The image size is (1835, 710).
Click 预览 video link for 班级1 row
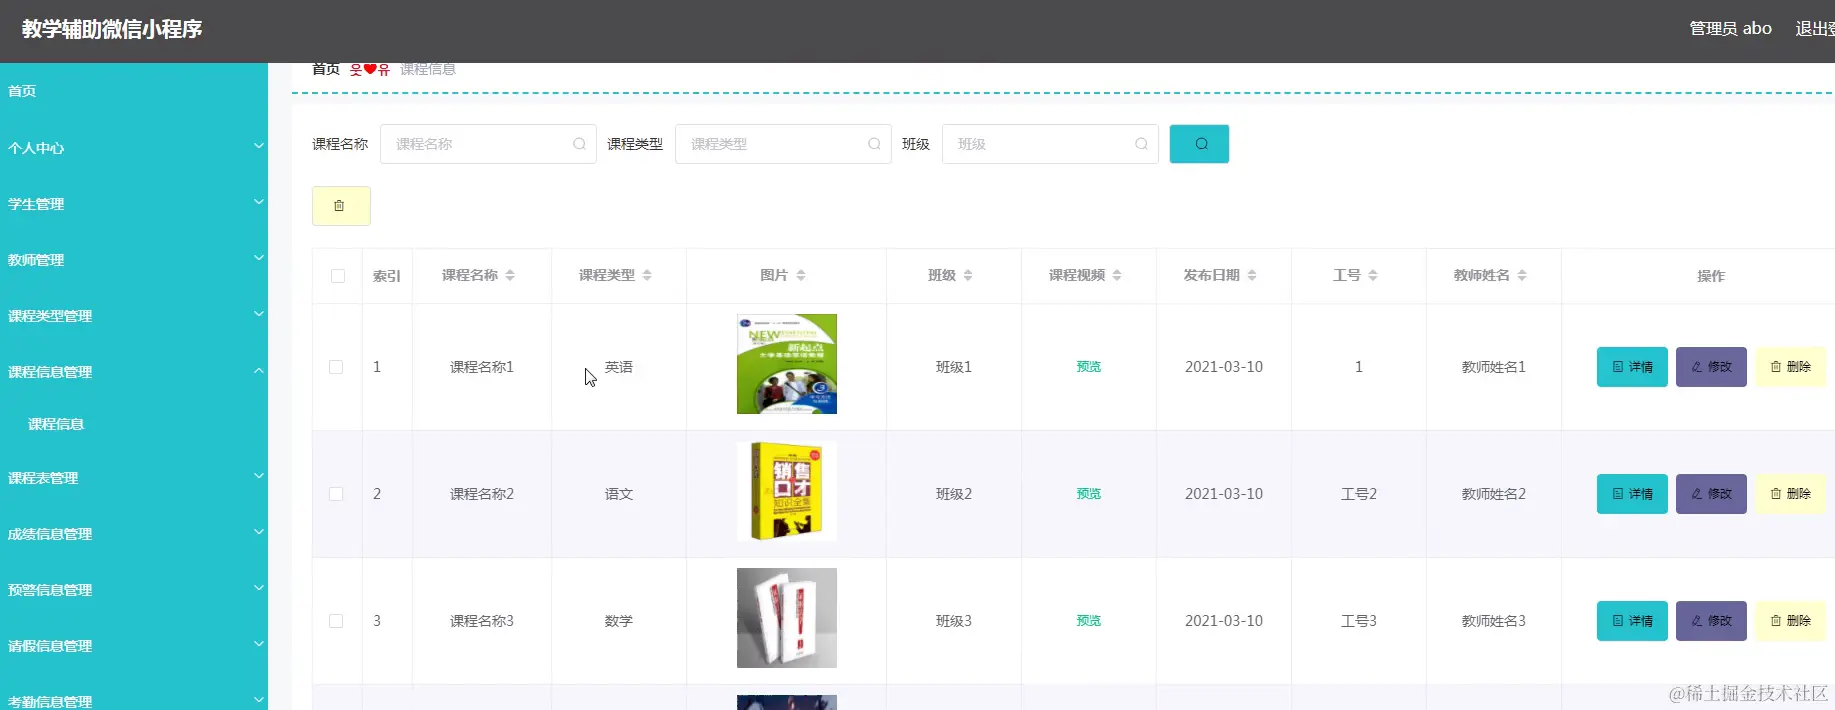(1089, 367)
